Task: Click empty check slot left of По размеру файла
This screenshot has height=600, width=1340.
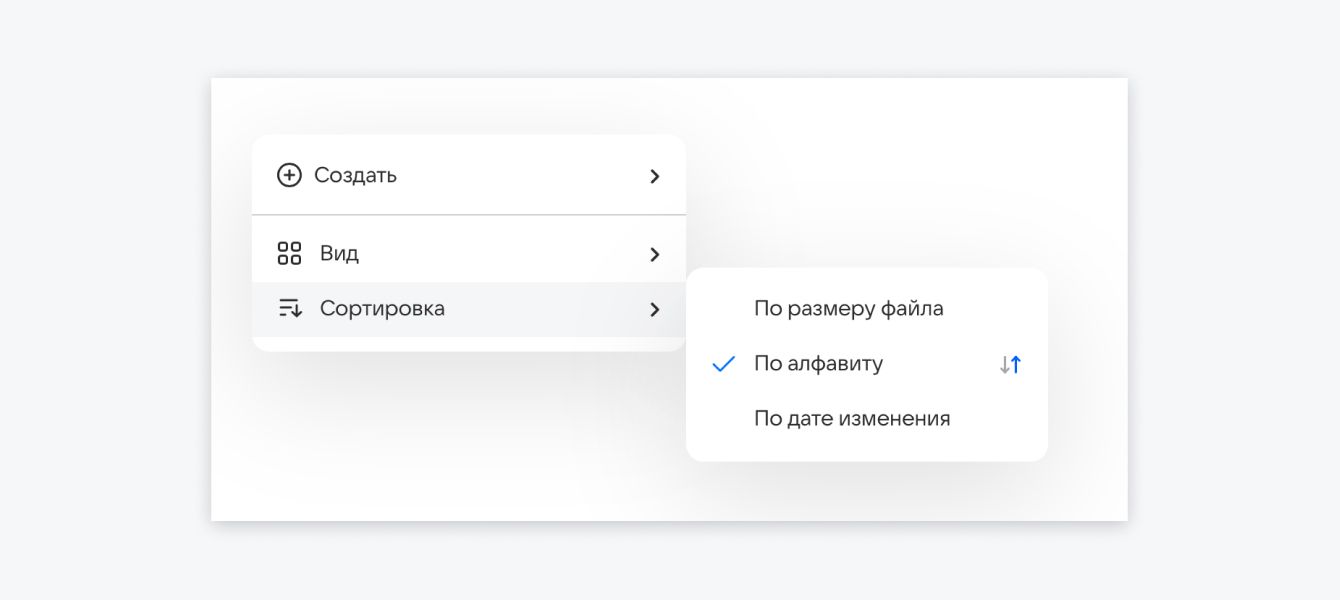Action: click(x=723, y=309)
